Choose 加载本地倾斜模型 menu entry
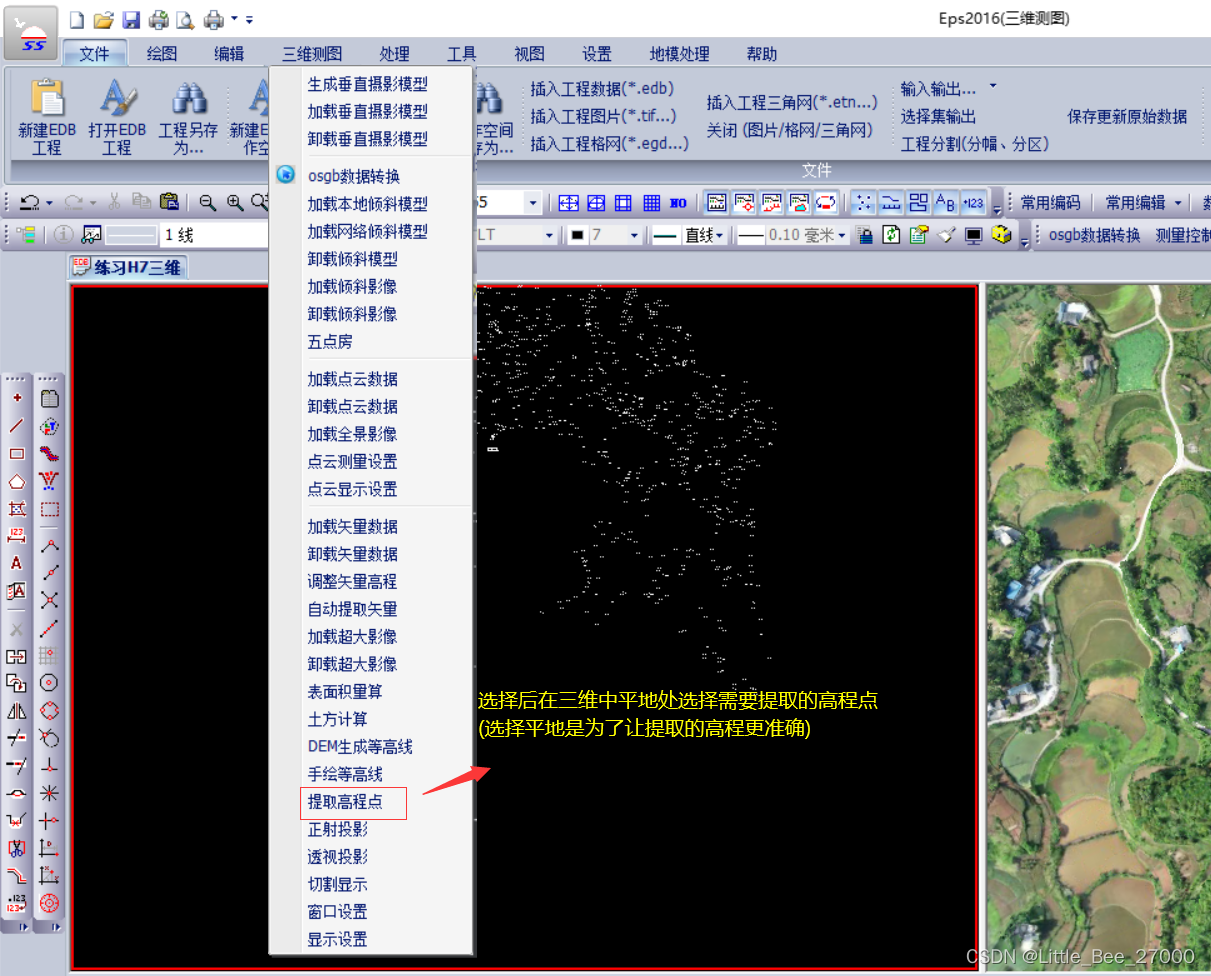Viewport: 1211px width, 976px height. [367, 204]
